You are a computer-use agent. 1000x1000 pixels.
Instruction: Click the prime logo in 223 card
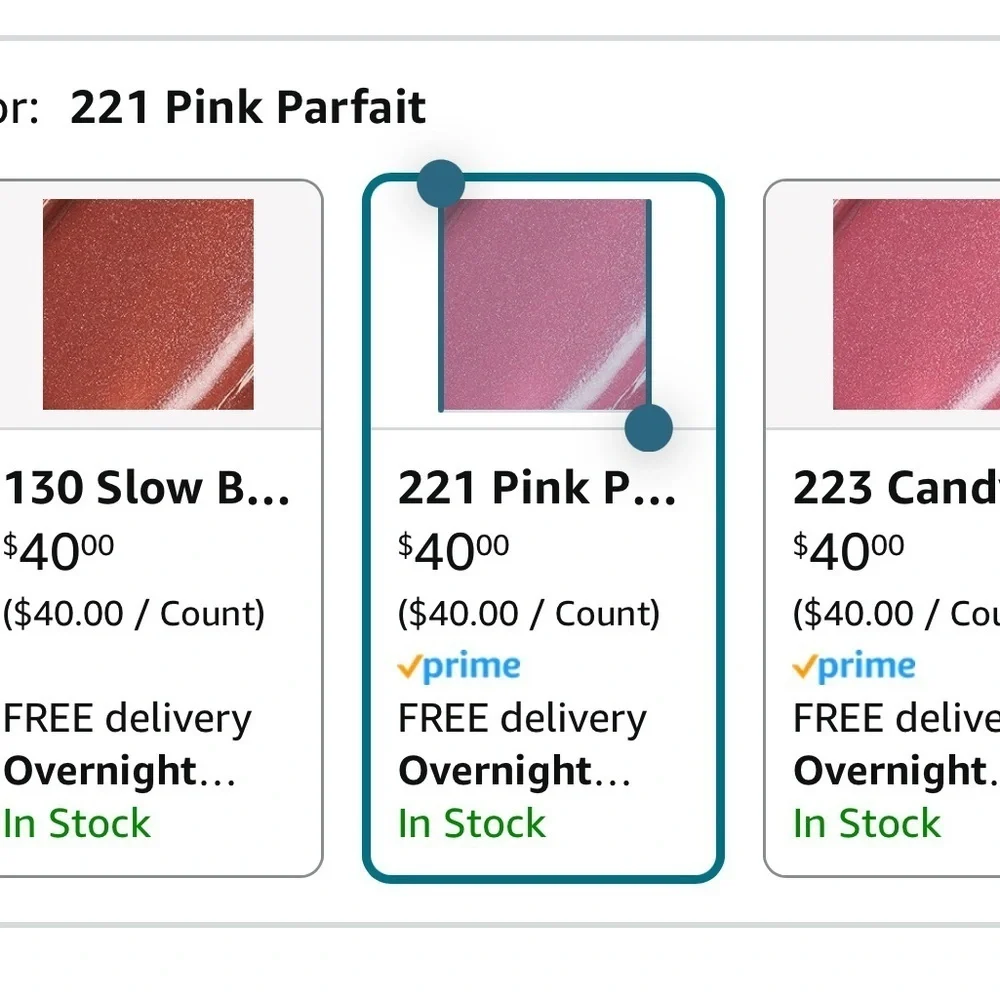[854, 667]
